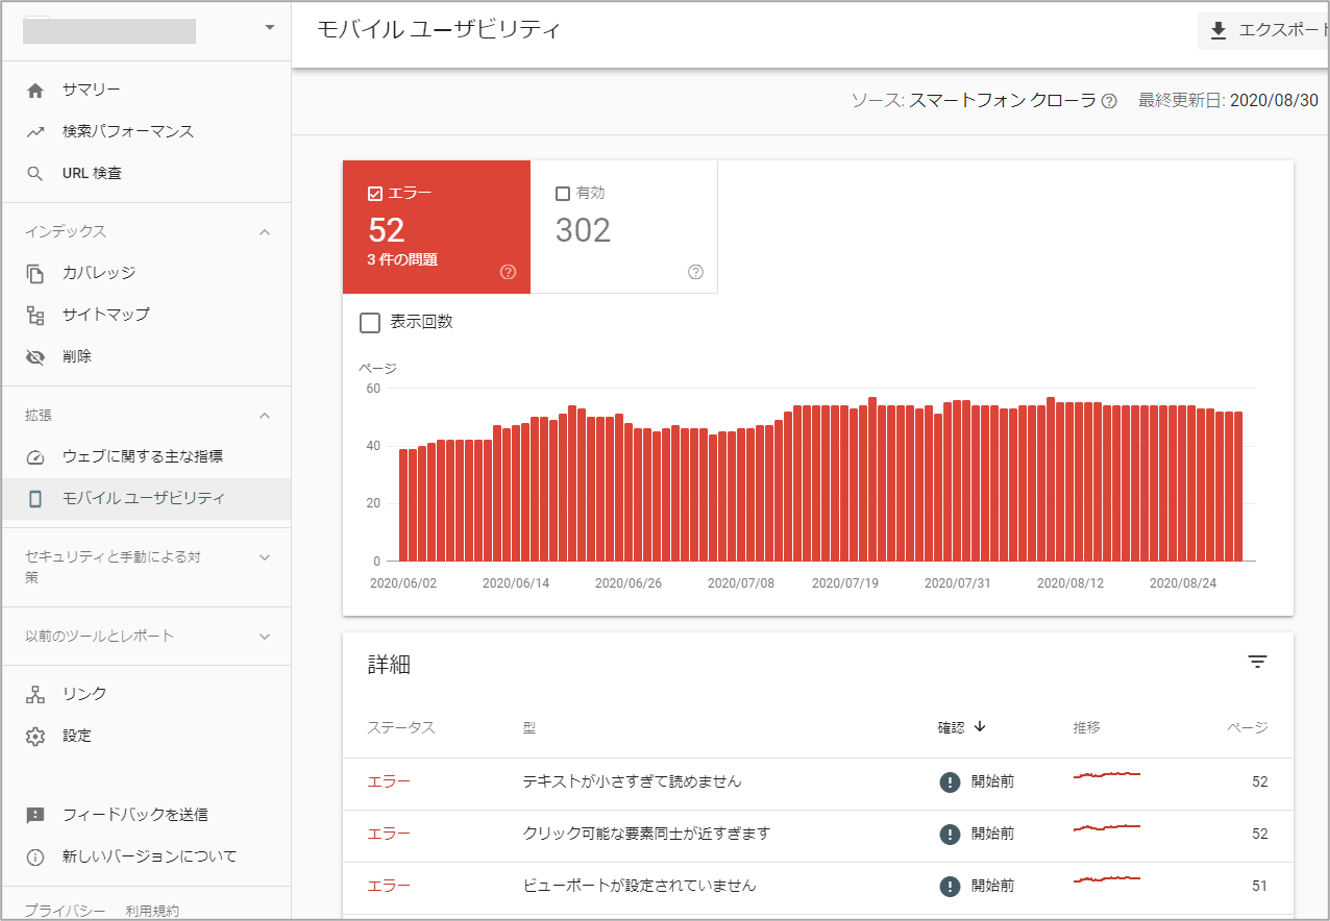Click the プライバシー footer link
Viewport: 1330px width, 921px height.
click(65, 911)
